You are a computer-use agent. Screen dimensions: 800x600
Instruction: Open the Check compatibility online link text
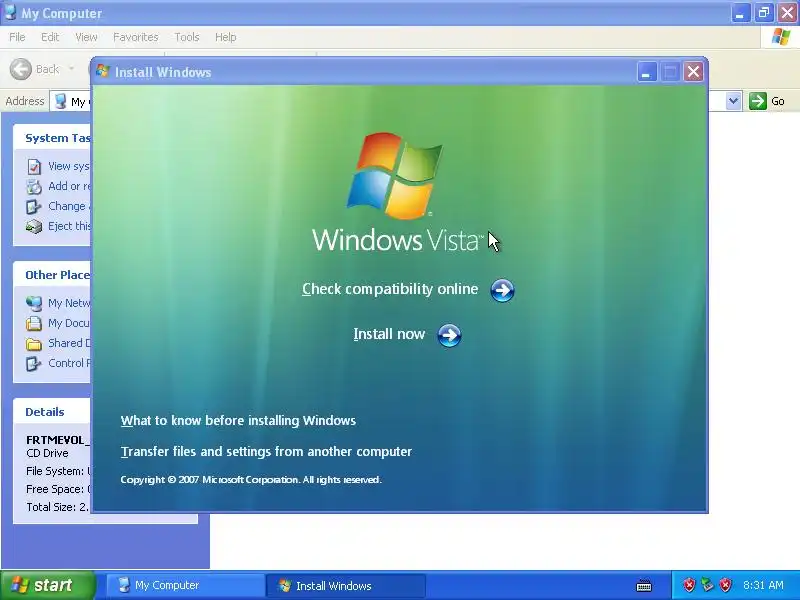pos(390,289)
